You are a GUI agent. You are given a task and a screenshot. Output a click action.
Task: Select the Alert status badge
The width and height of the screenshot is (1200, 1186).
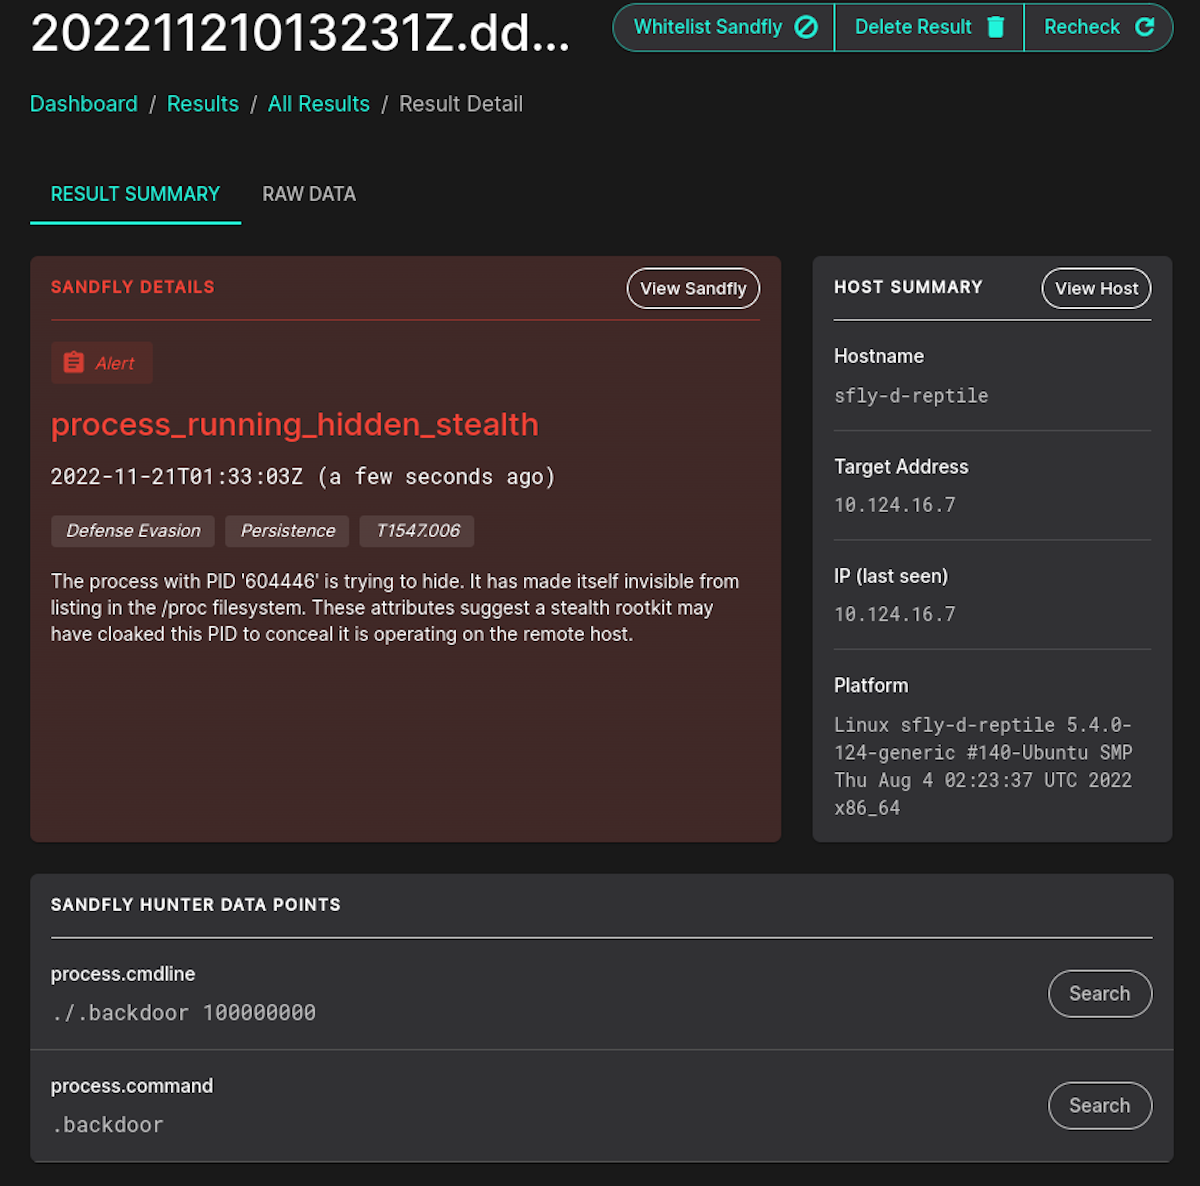point(101,362)
